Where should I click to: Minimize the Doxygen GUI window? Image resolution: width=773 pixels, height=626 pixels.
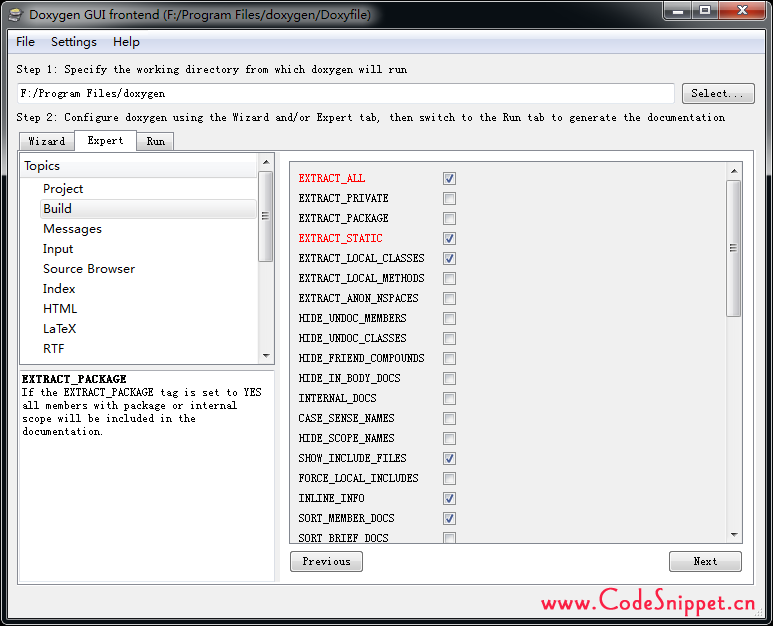(677, 10)
